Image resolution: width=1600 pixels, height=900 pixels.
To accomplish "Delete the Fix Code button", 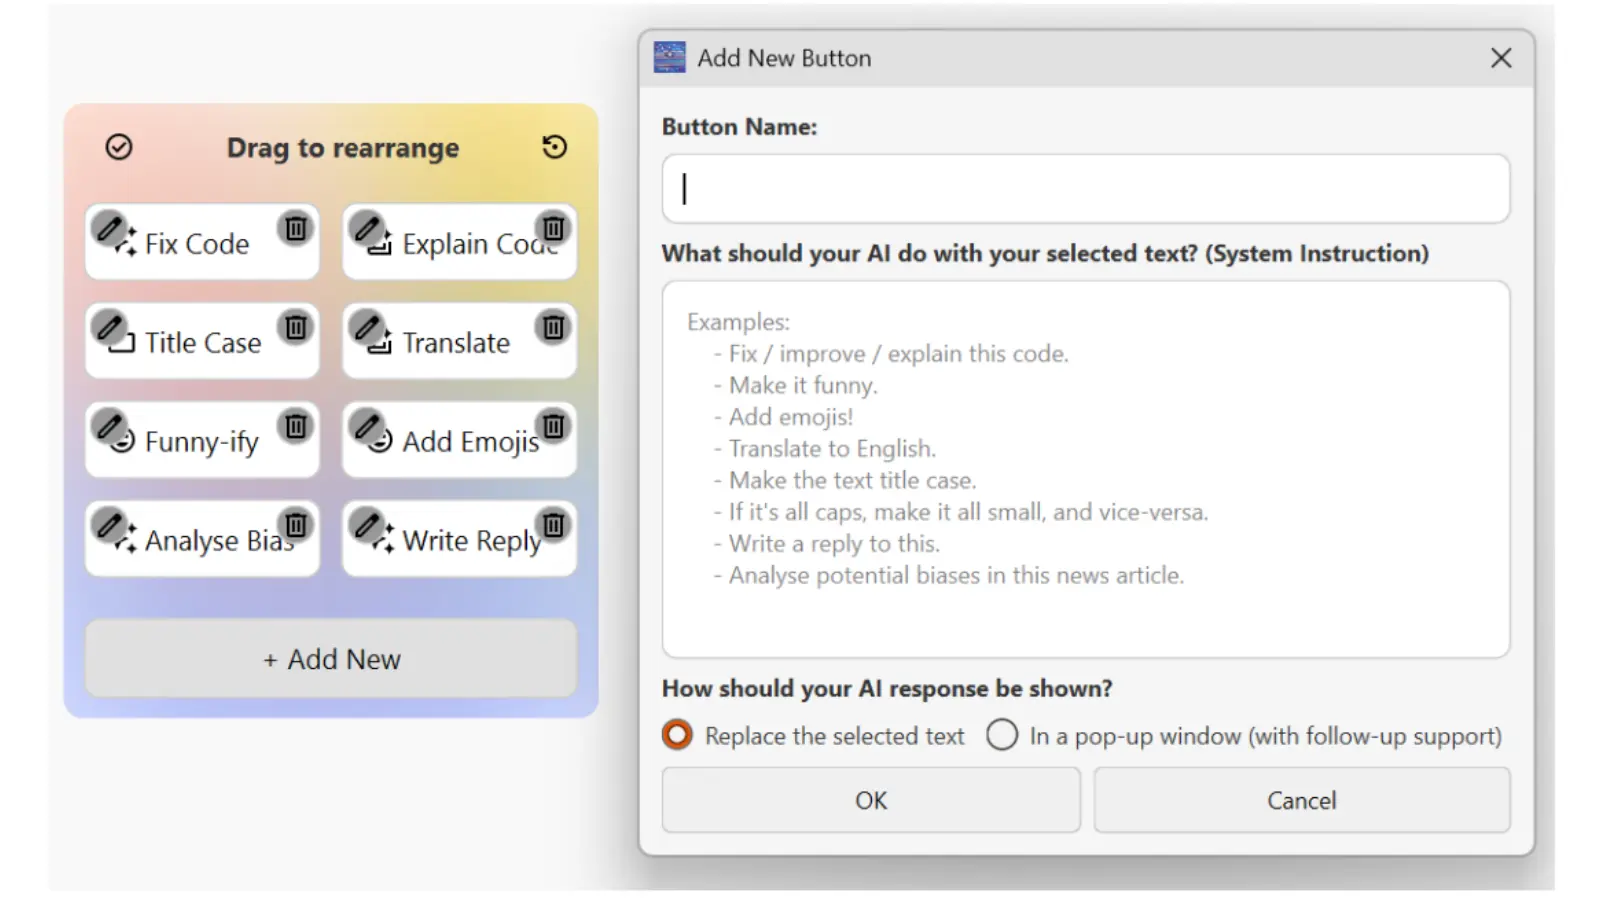I will click(296, 229).
